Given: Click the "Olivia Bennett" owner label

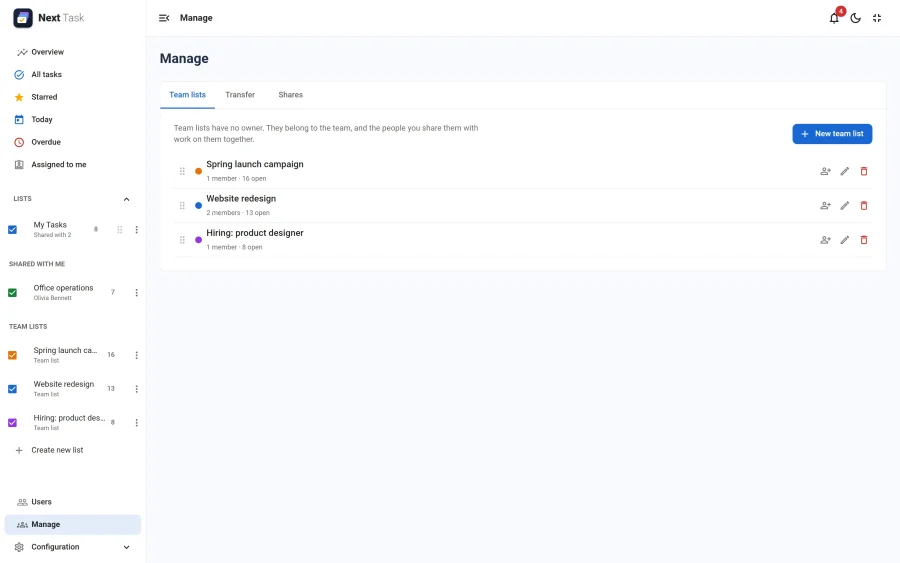Looking at the screenshot, I should tap(52, 298).
